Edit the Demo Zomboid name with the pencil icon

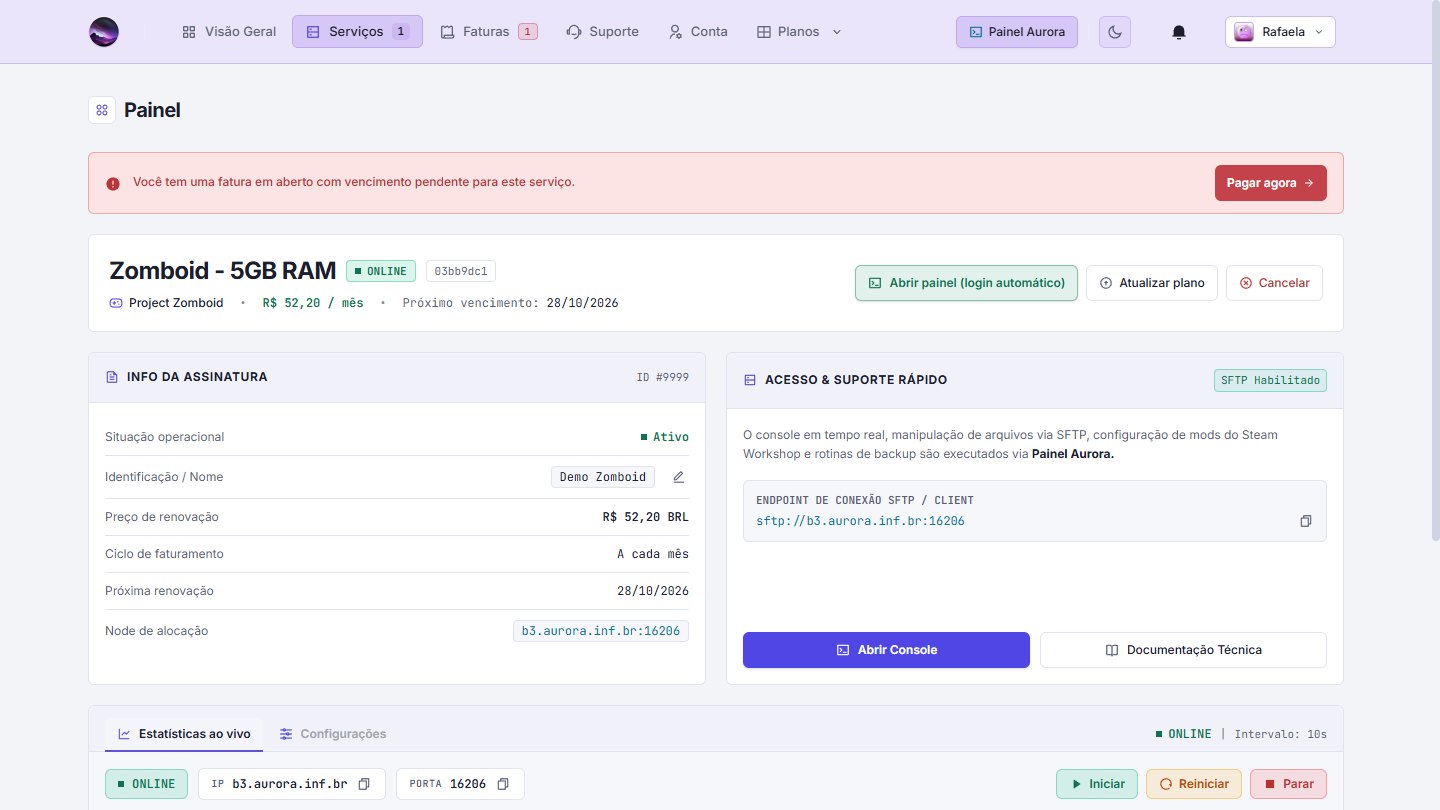point(679,477)
